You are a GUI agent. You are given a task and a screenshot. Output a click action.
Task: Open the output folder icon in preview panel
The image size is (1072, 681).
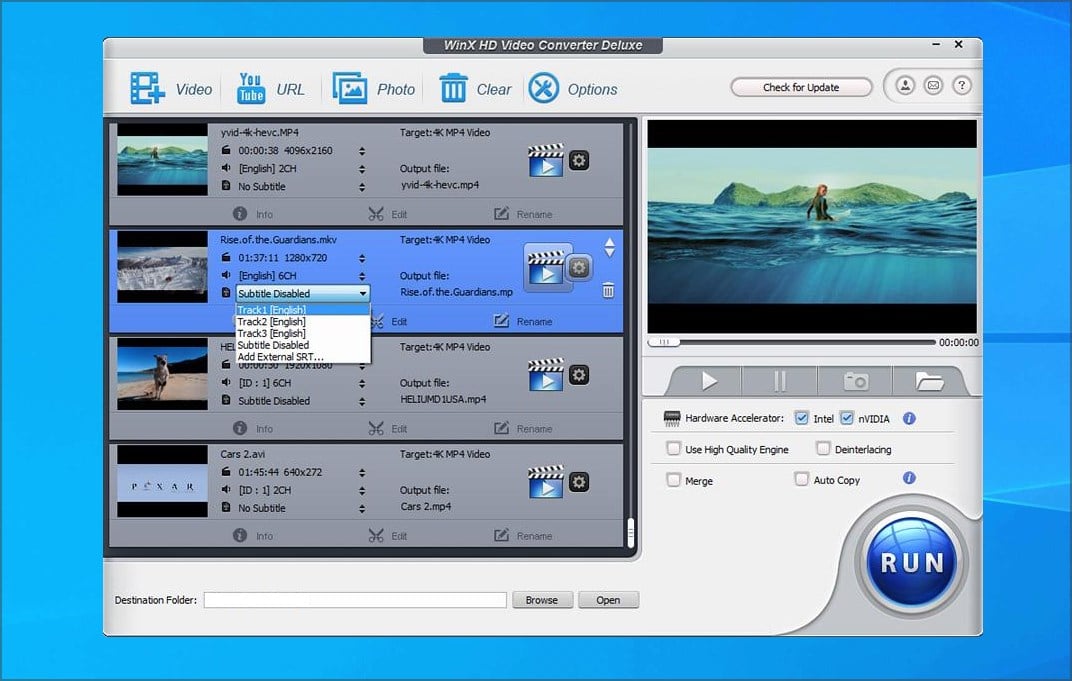click(929, 381)
